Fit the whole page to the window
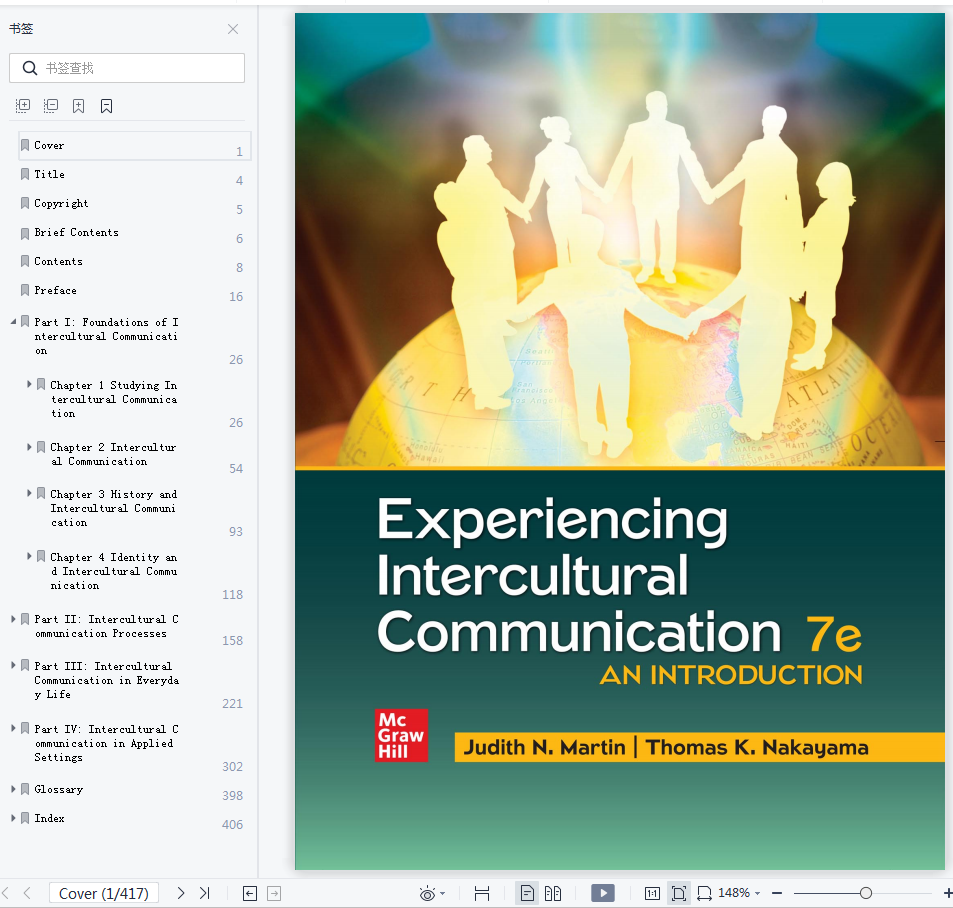Screen dimensions: 953x908 click(678, 893)
